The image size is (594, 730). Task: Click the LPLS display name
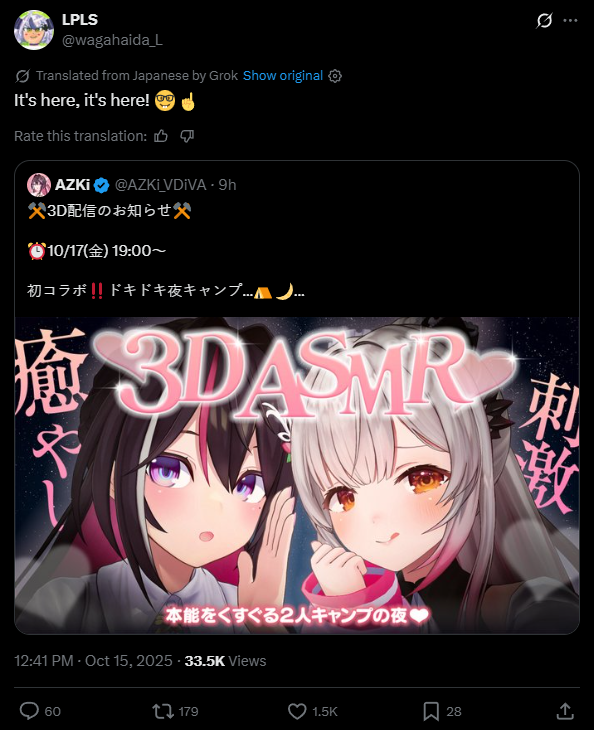[80, 20]
